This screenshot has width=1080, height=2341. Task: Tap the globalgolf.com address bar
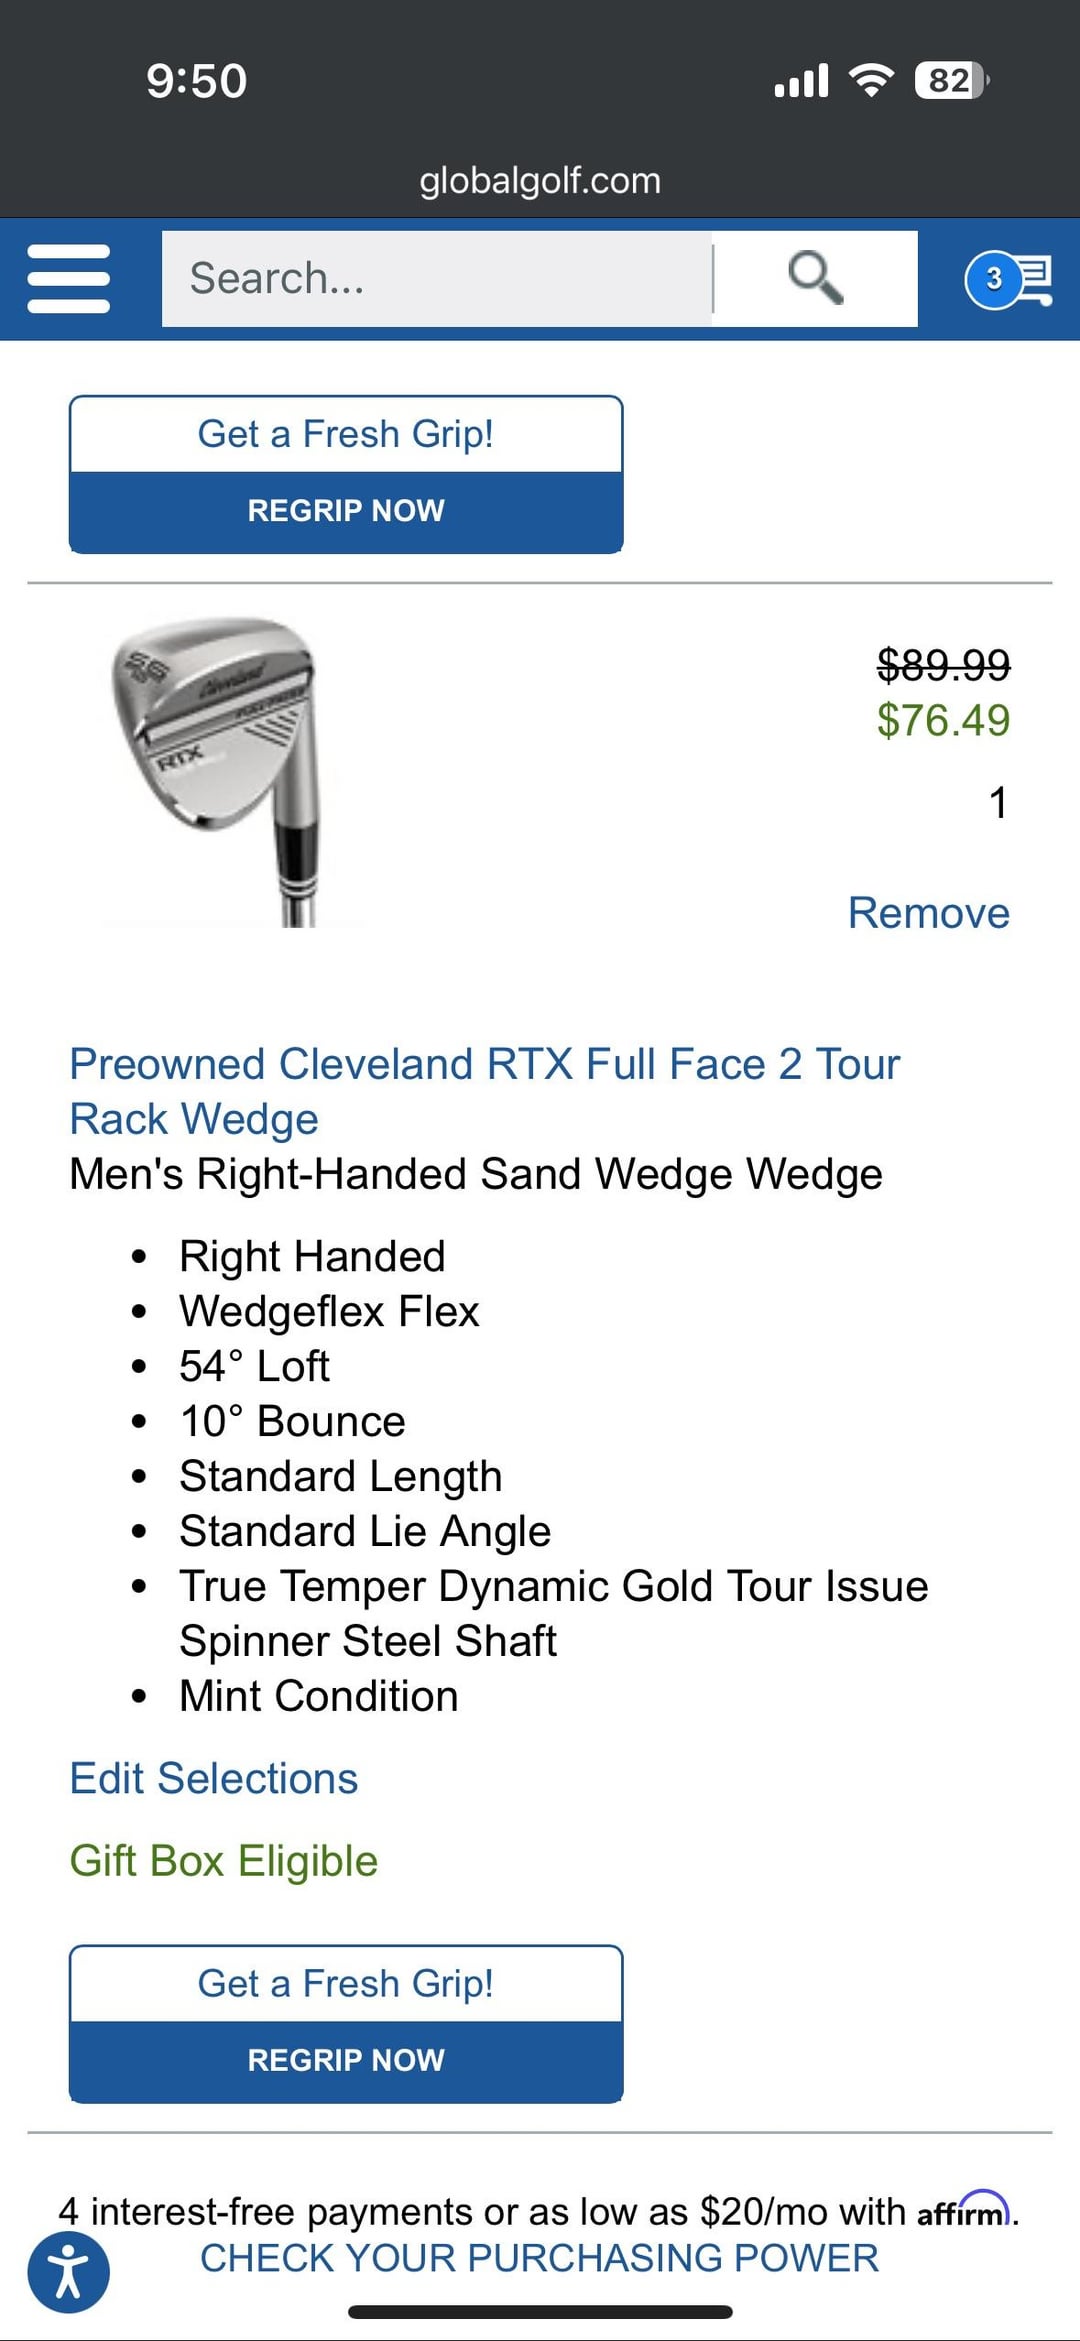(x=540, y=181)
